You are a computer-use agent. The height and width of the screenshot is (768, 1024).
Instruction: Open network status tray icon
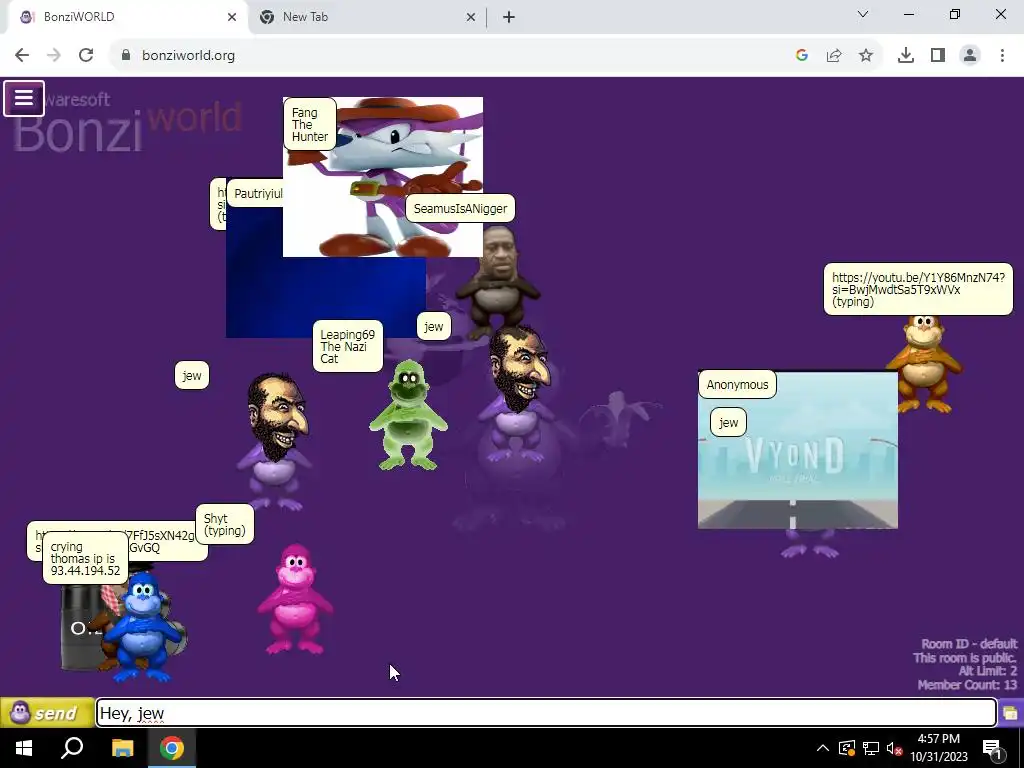(x=870, y=748)
